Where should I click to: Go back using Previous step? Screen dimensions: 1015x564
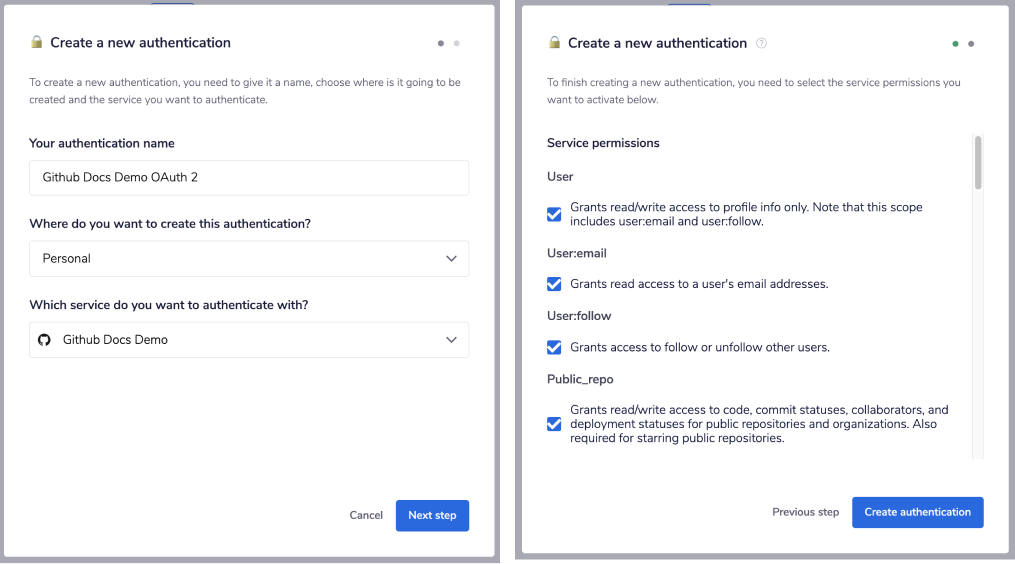coord(805,512)
